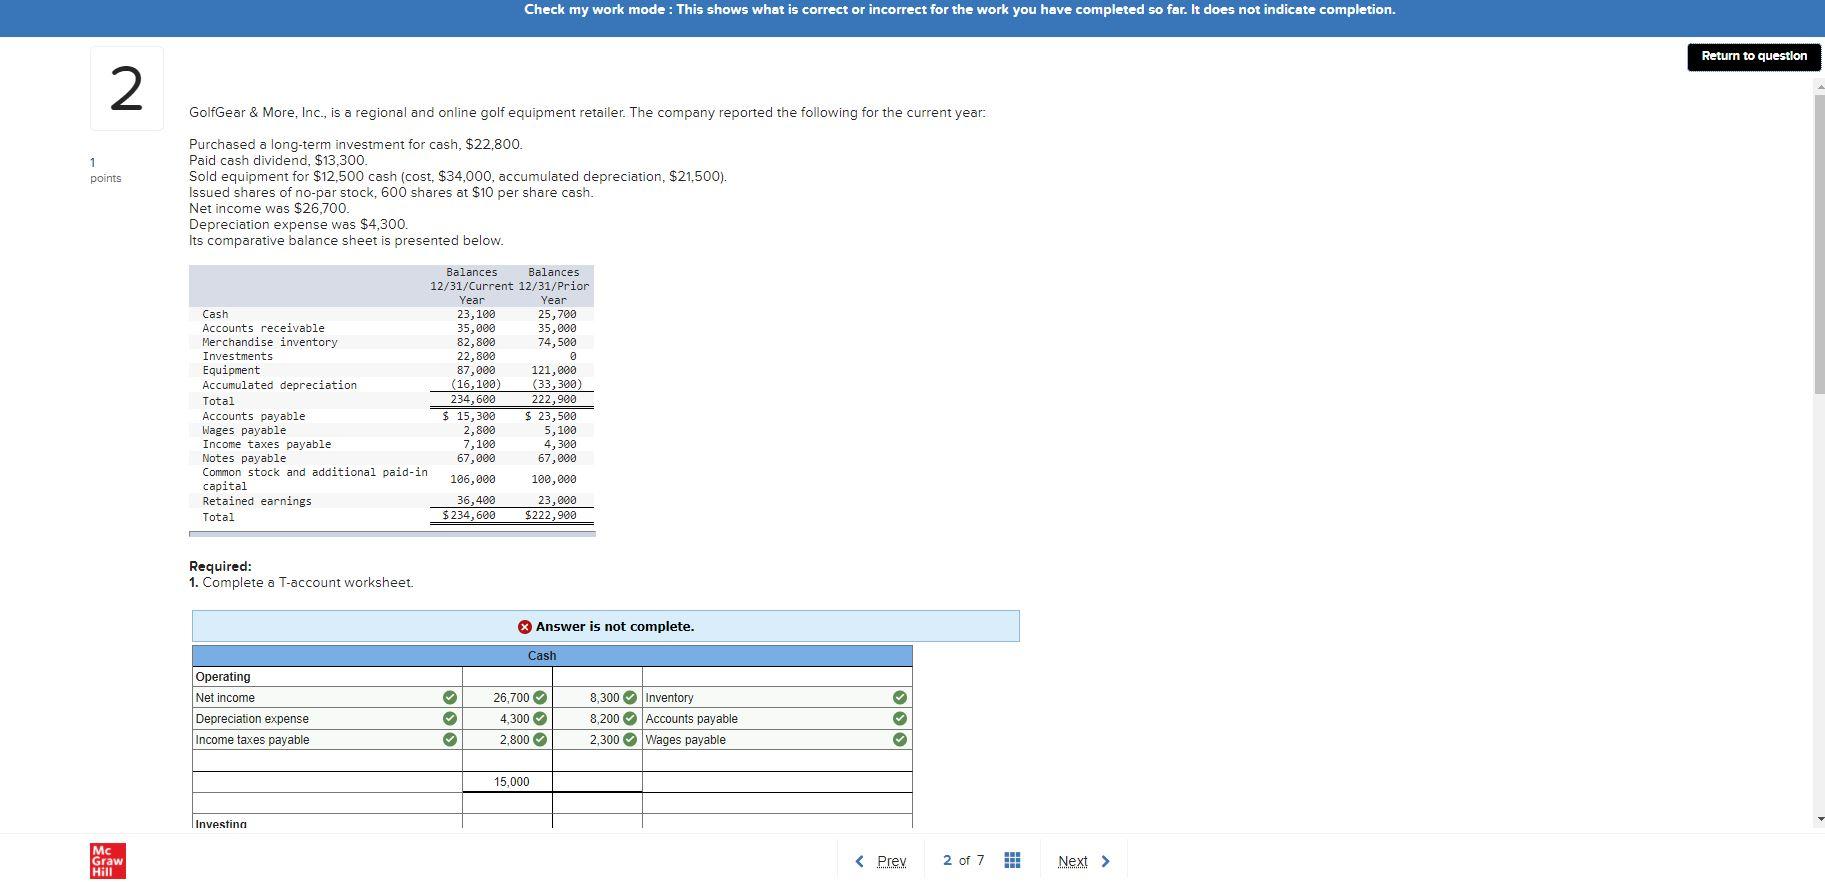This screenshot has height=882, width=1825.
Task: Click the Merchandise inventory row label
Action: point(270,343)
